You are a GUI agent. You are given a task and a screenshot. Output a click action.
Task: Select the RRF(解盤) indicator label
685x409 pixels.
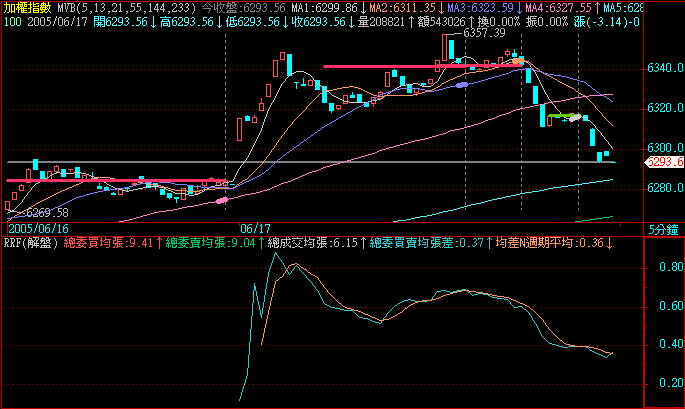point(31,243)
